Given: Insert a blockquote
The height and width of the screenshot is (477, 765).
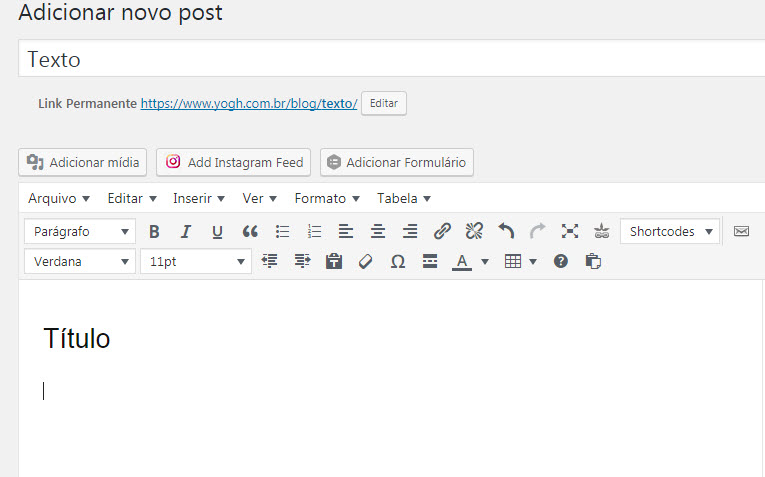Looking at the screenshot, I should (x=250, y=231).
